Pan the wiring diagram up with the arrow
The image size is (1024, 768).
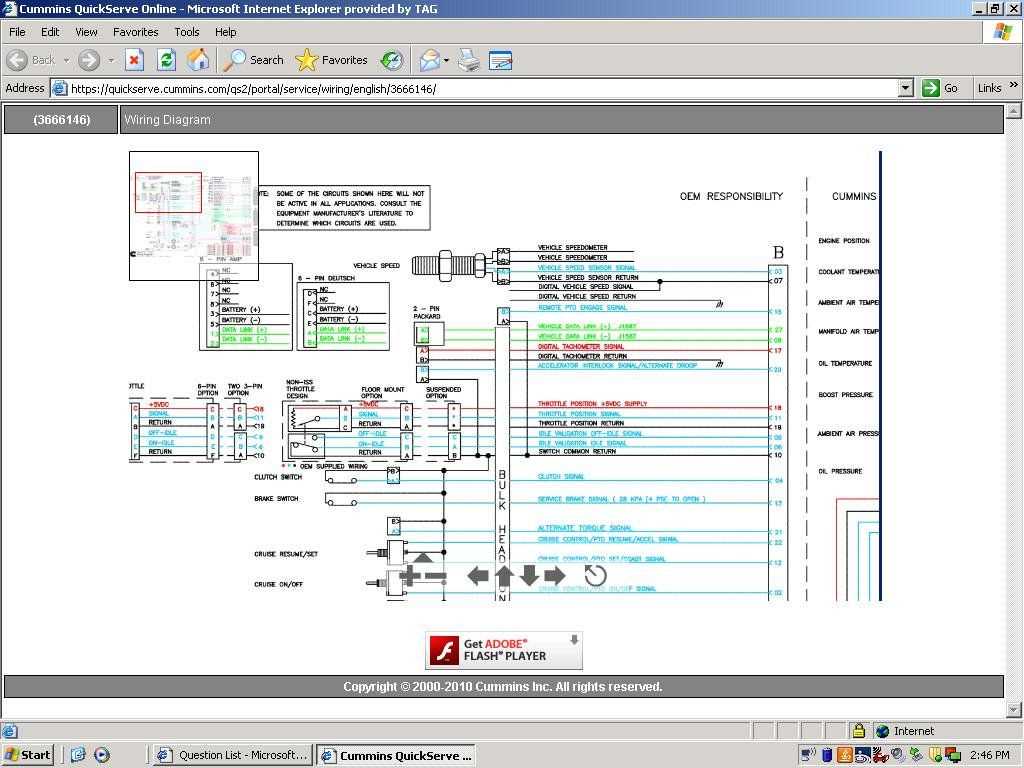coord(504,575)
